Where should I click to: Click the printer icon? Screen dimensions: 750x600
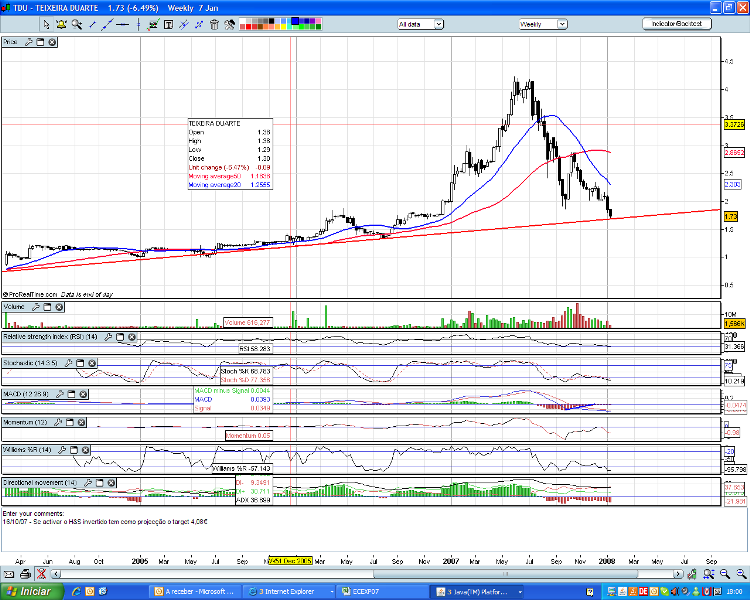pos(26,574)
